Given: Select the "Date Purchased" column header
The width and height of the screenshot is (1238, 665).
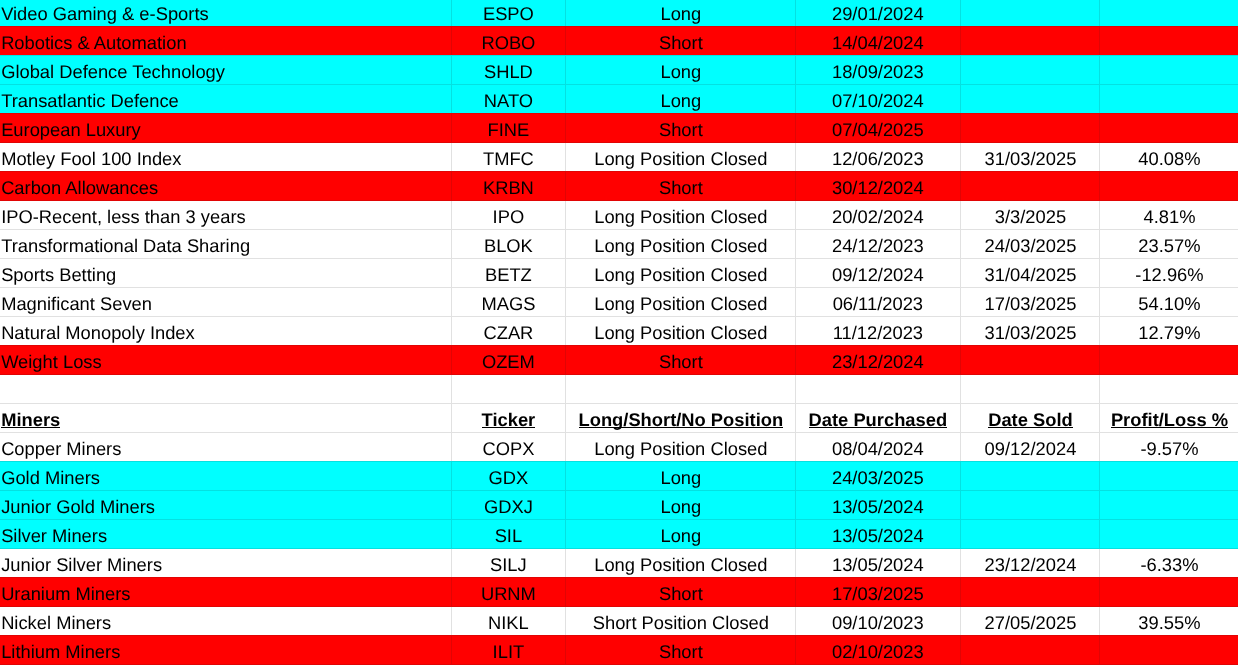Looking at the screenshot, I should tap(877, 420).
